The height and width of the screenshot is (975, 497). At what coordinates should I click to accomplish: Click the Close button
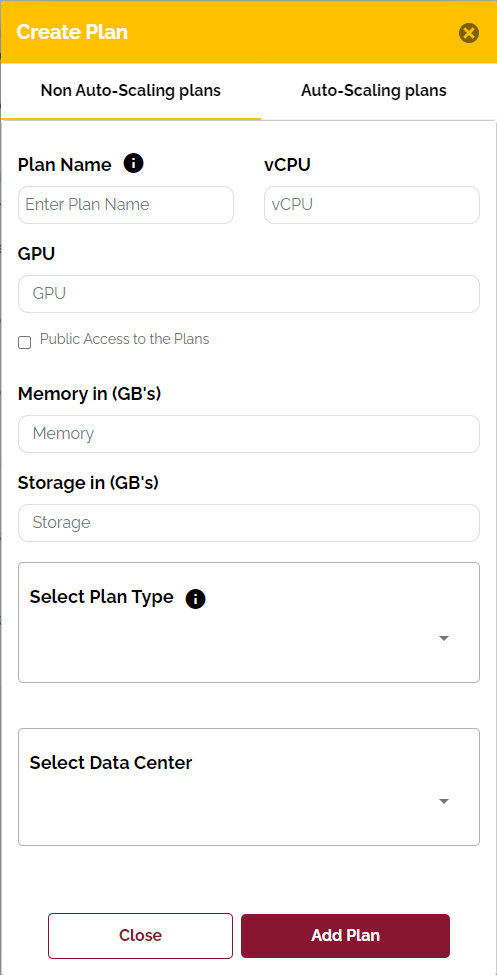coord(141,935)
